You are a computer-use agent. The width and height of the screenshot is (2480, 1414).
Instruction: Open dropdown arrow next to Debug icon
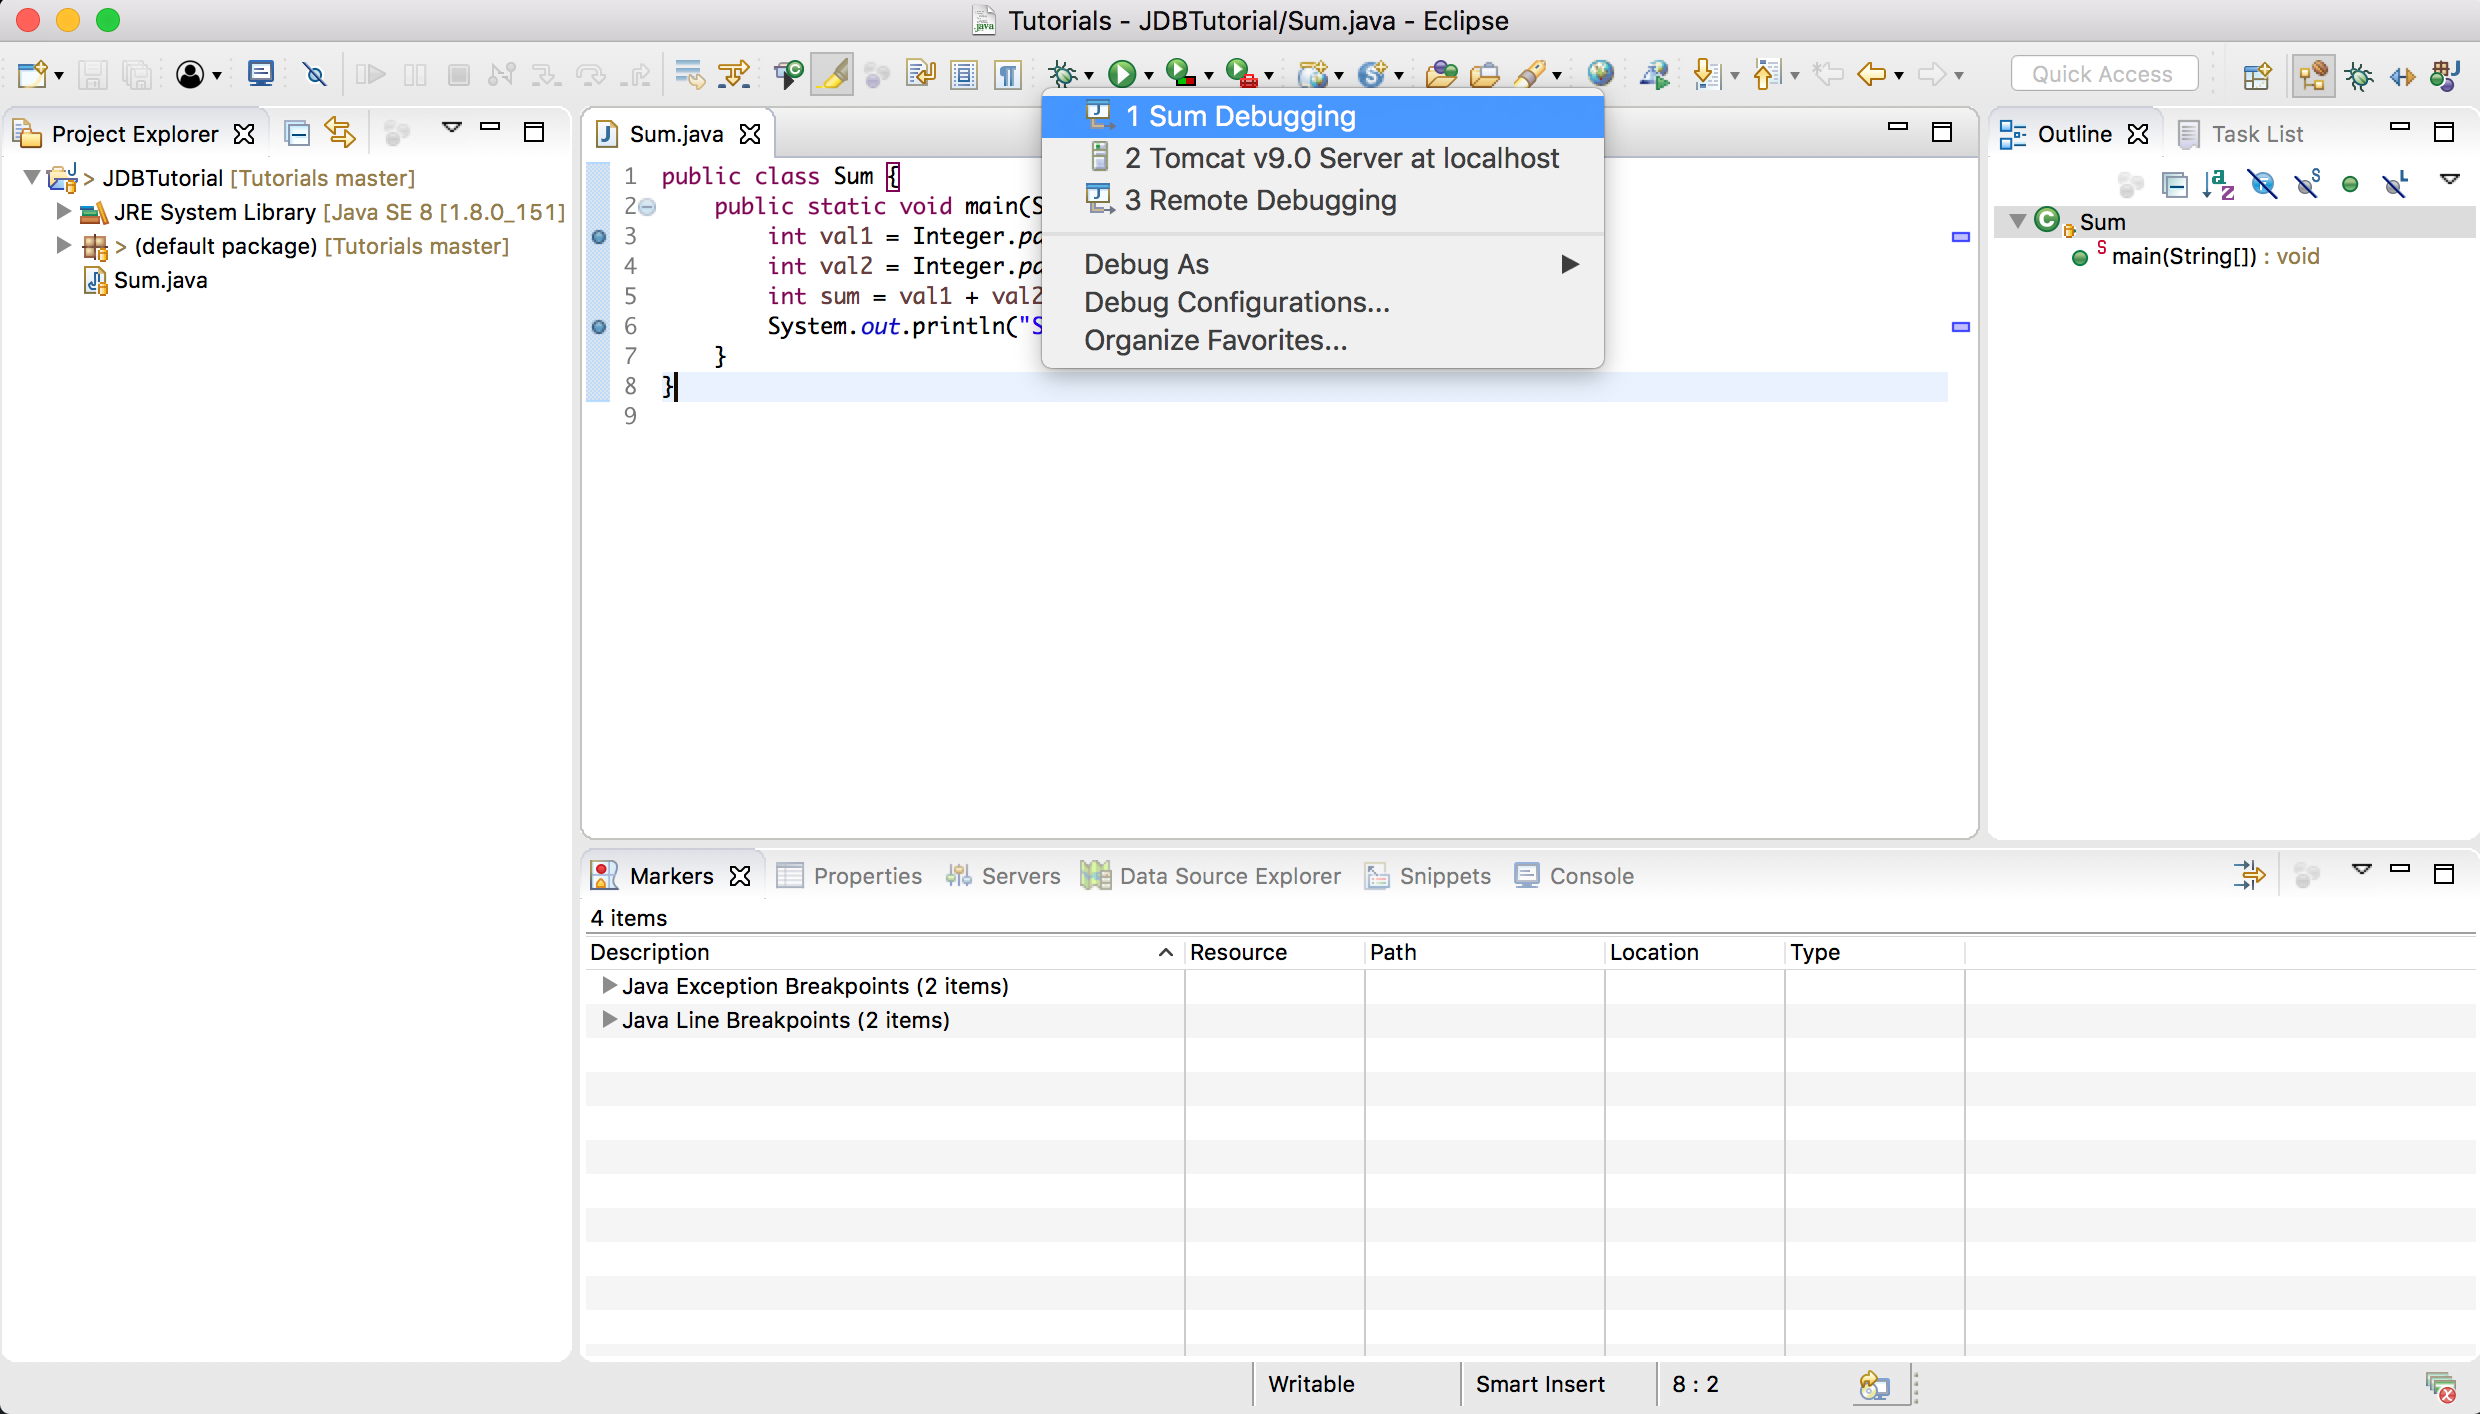click(x=1088, y=76)
